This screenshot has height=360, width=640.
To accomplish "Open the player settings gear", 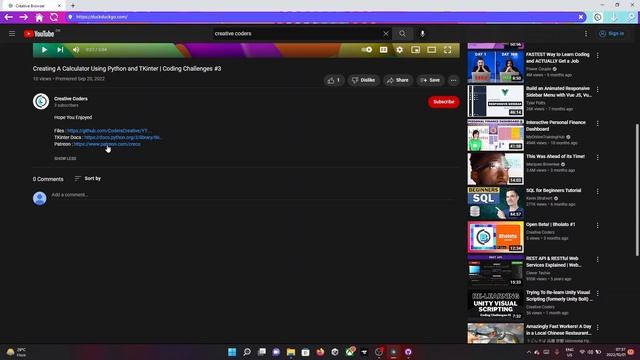I will pyautogui.click(x=400, y=50).
